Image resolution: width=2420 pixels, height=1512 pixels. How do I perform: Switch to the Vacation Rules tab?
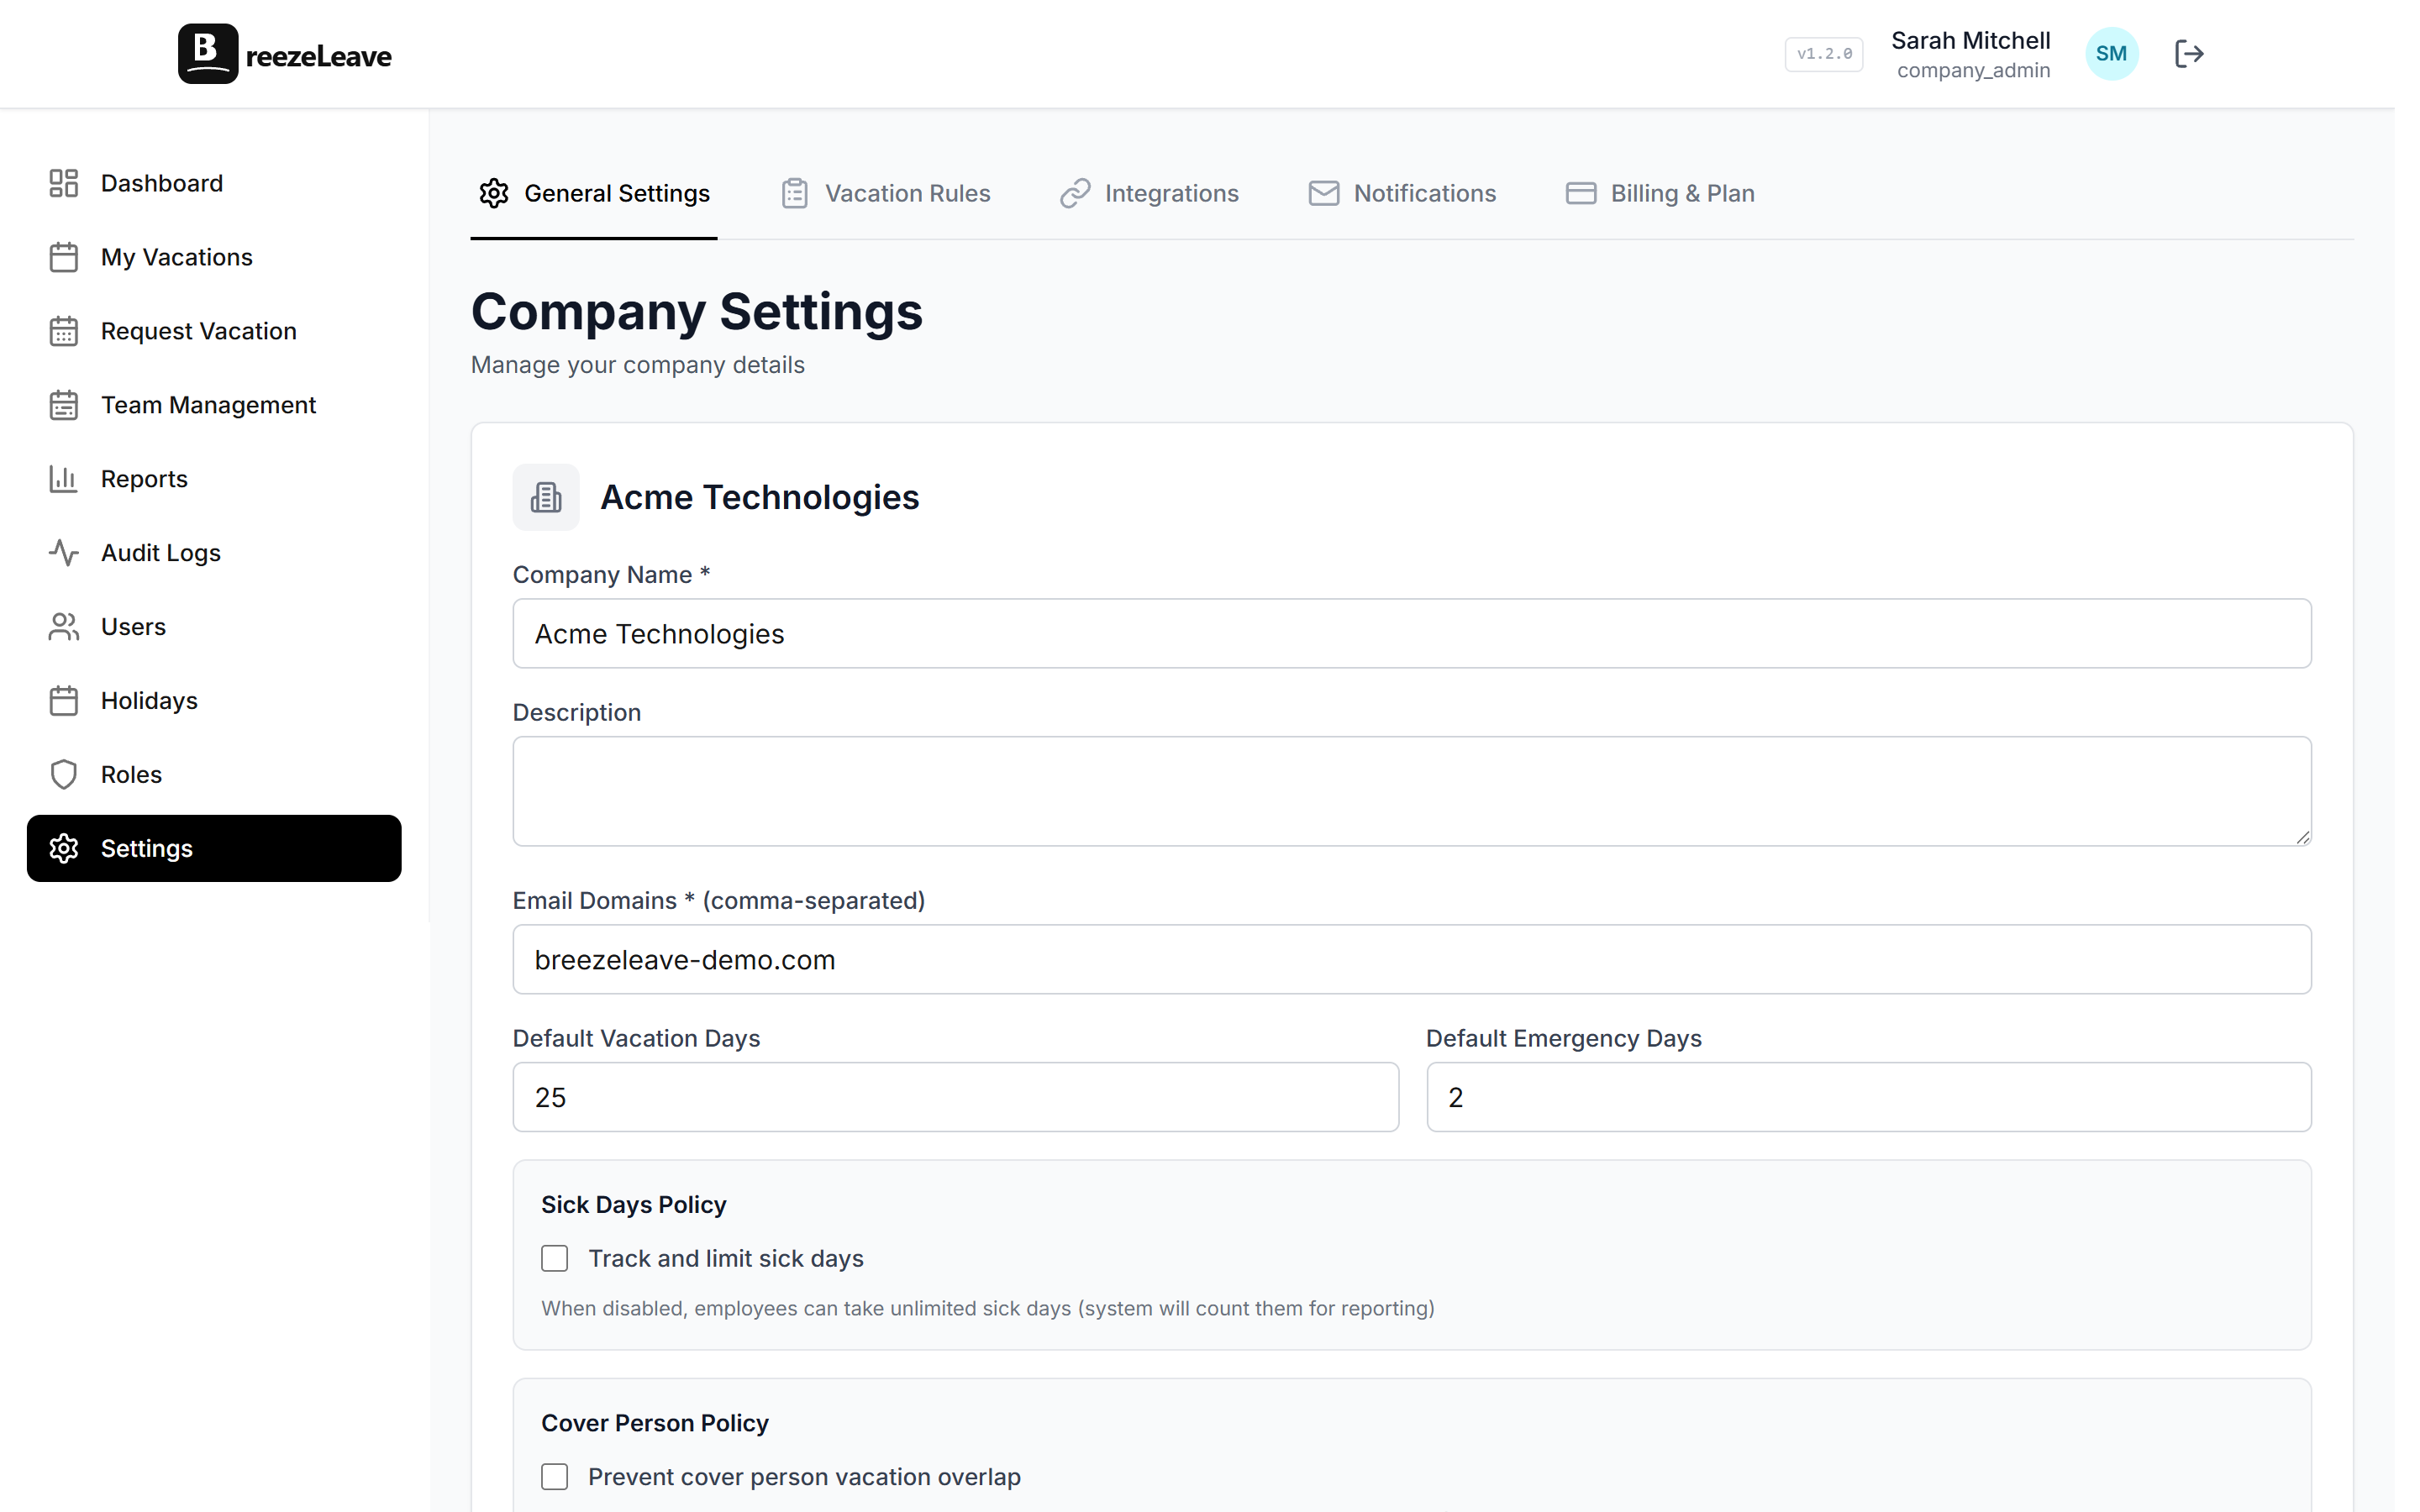click(x=886, y=193)
